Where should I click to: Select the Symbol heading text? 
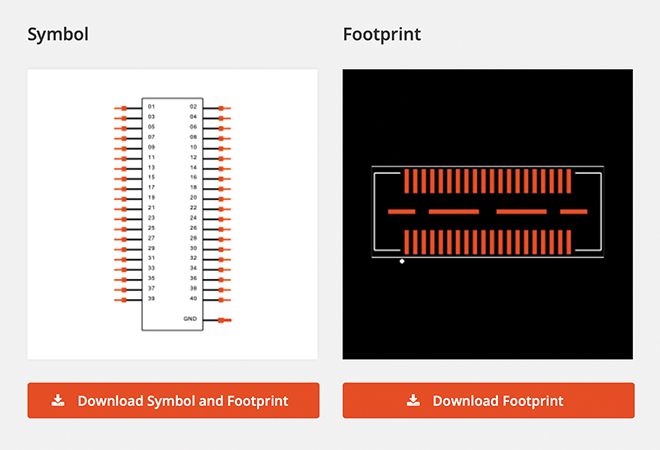pyautogui.click(x=58, y=35)
